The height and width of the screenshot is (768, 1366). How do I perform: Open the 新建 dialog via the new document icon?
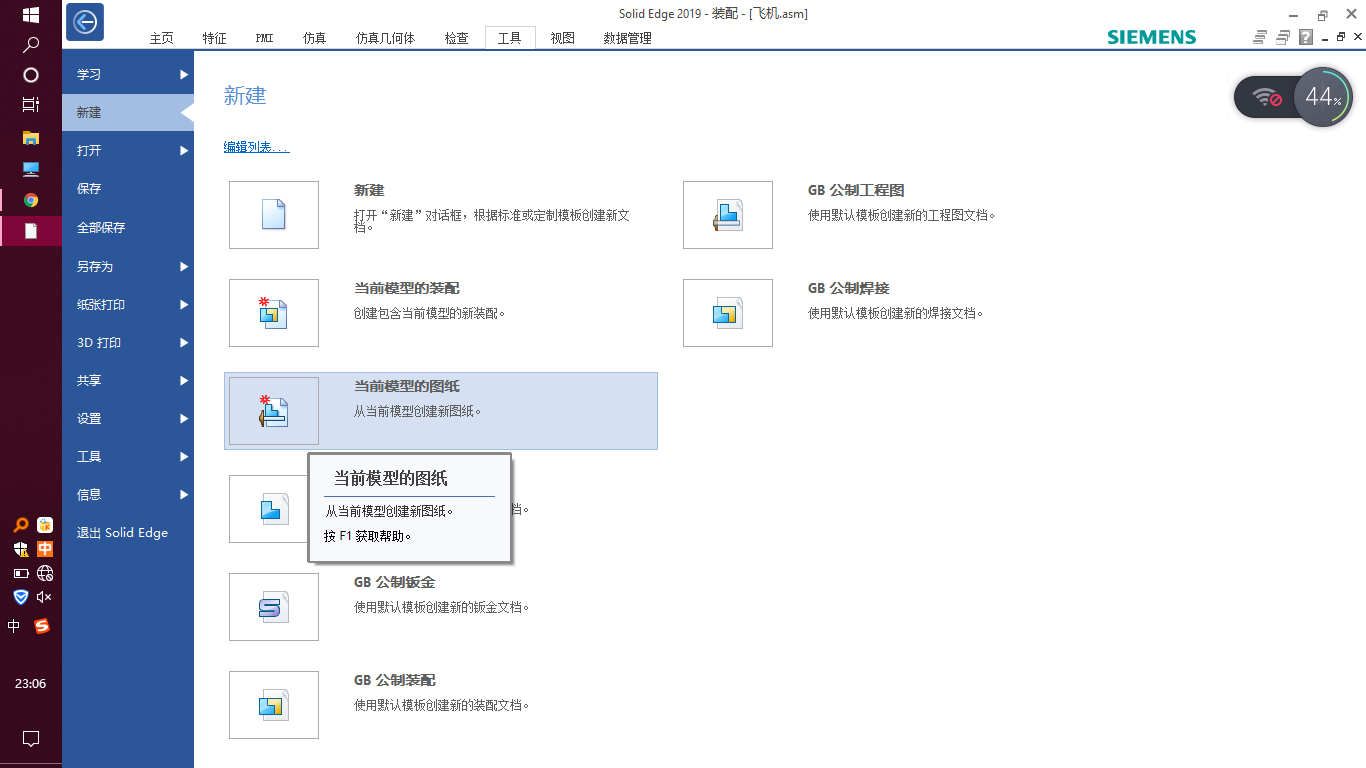tap(273, 214)
